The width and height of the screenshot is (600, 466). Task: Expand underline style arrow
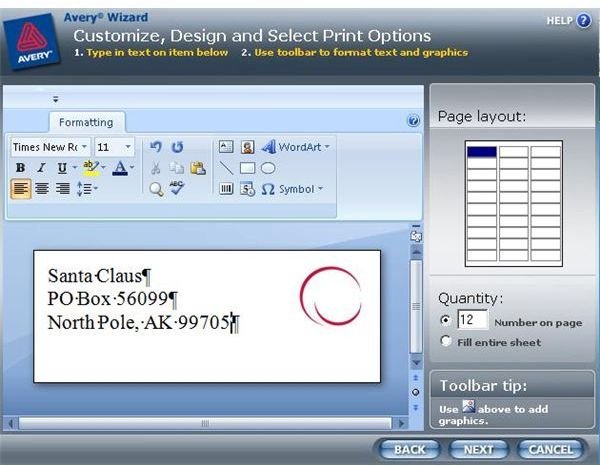(74, 168)
